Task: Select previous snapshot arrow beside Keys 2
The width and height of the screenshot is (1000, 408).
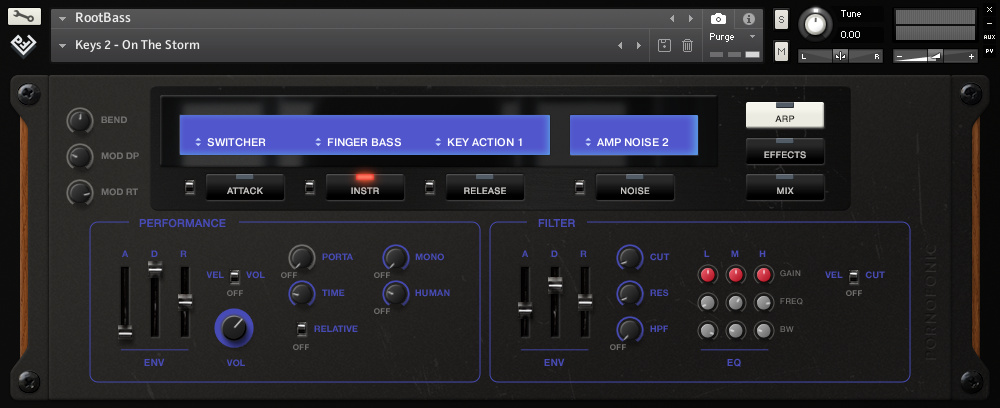Action: pos(619,45)
